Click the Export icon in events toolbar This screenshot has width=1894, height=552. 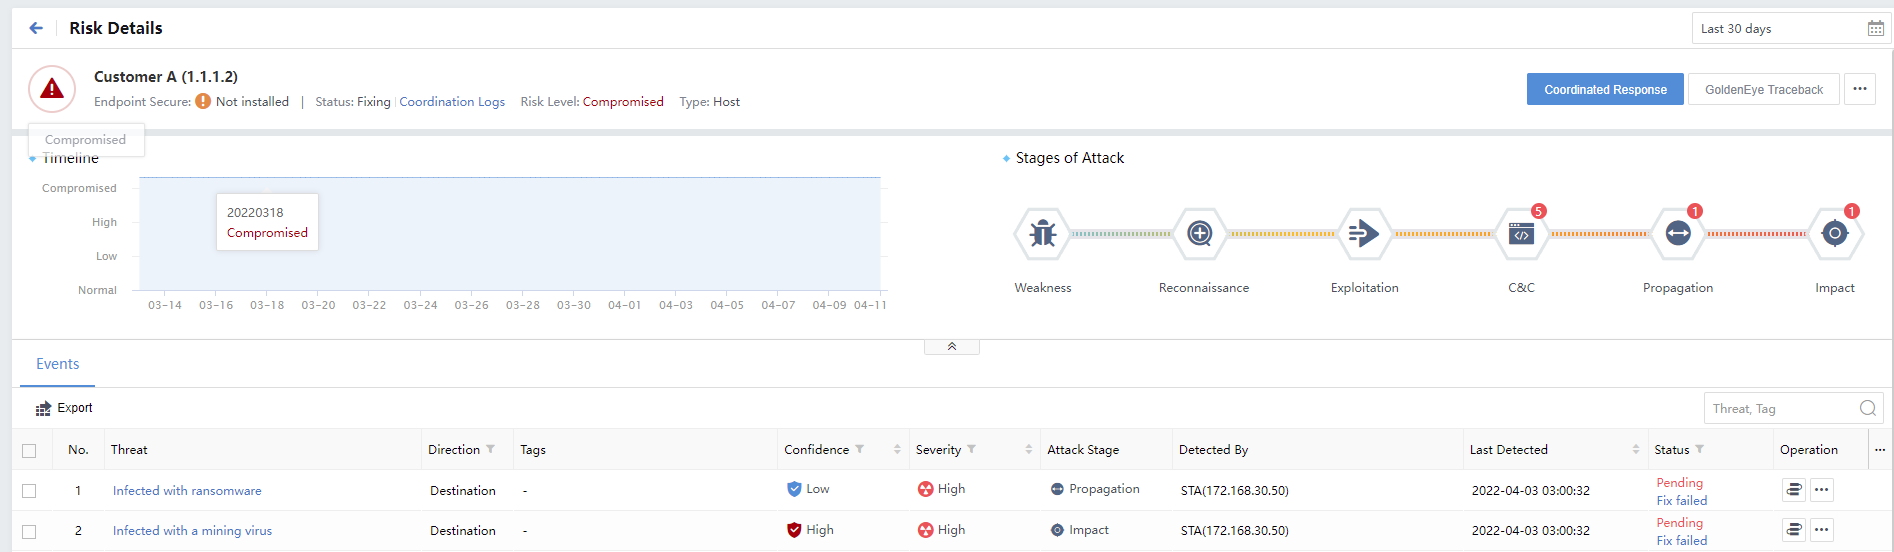pyautogui.click(x=43, y=408)
